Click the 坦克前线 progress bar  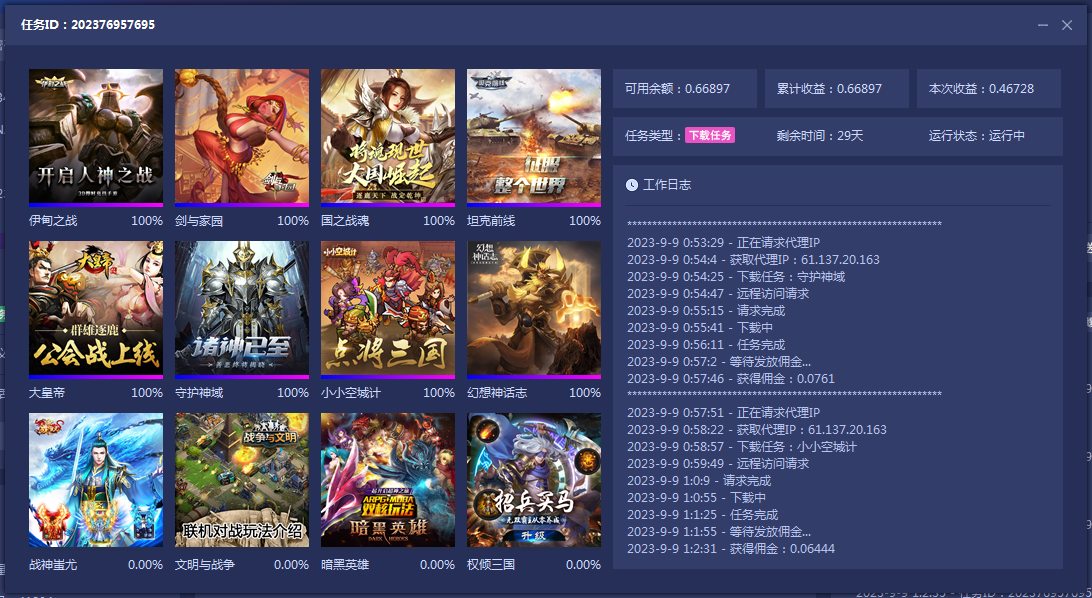click(534, 205)
